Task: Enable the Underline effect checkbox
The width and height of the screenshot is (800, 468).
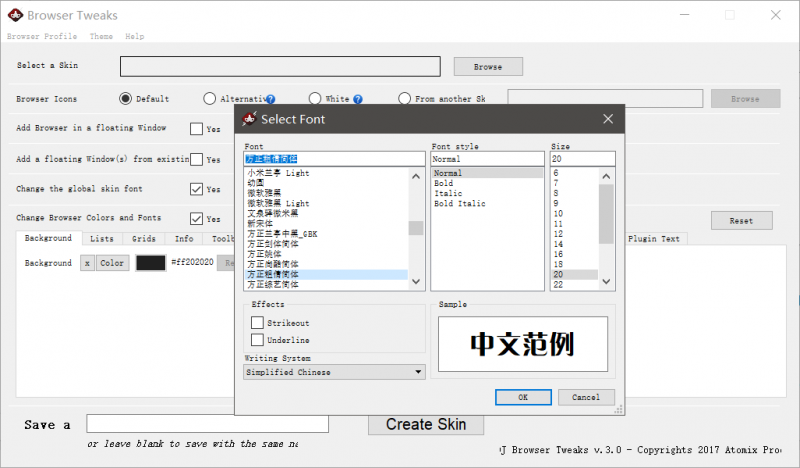Action: tap(257, 339)
